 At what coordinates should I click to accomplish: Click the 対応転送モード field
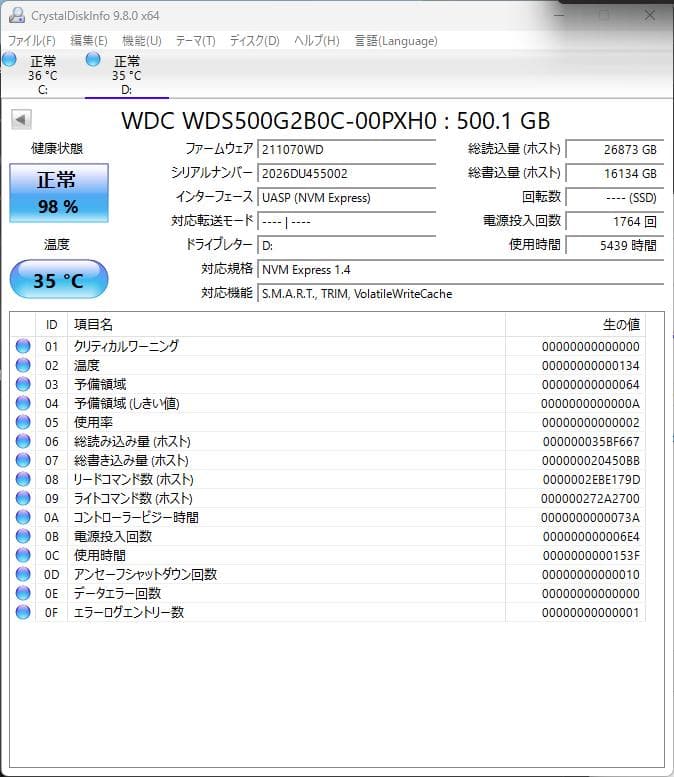346,221
